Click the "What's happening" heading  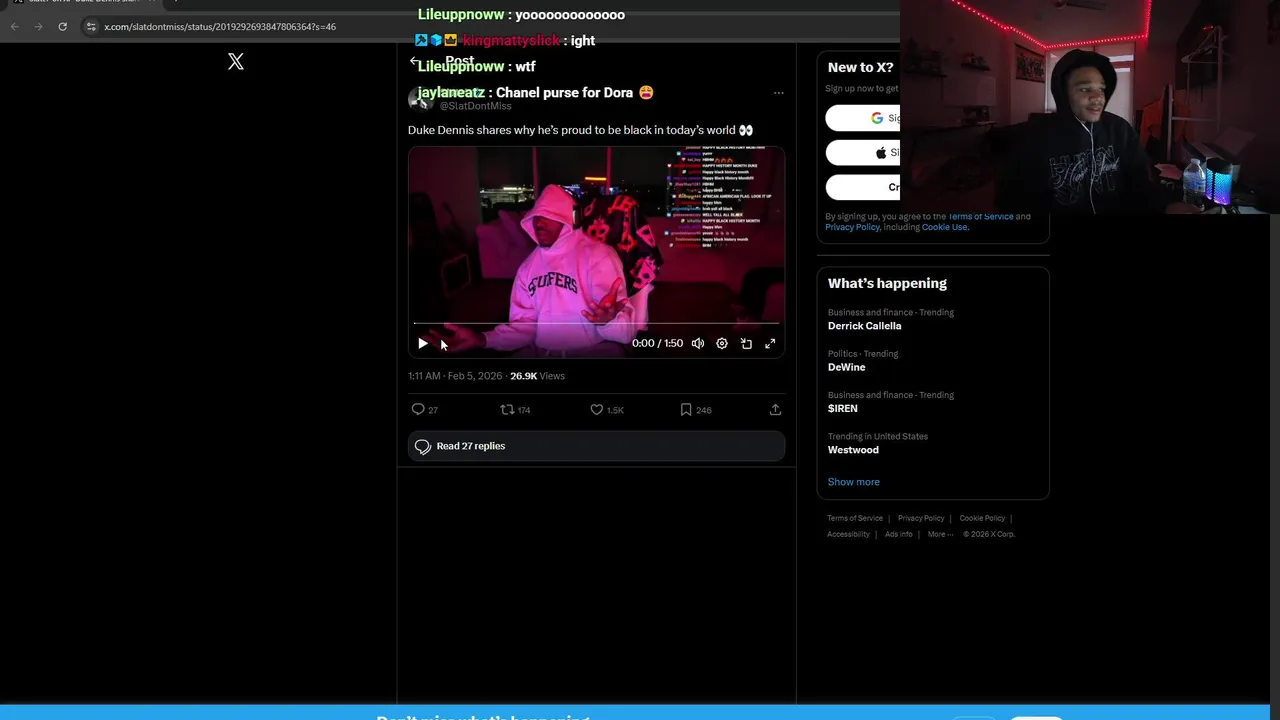pos(887,283)
